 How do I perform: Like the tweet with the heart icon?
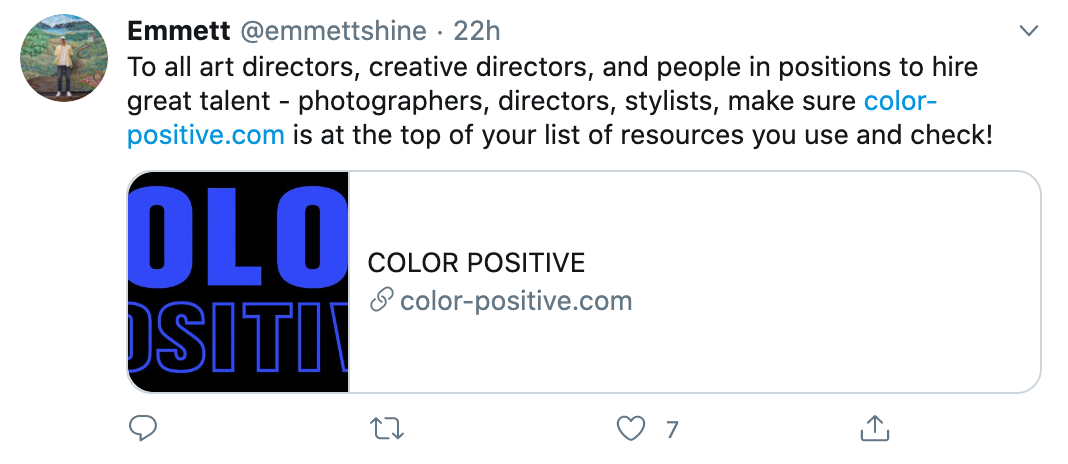click(x=631, y=429)
